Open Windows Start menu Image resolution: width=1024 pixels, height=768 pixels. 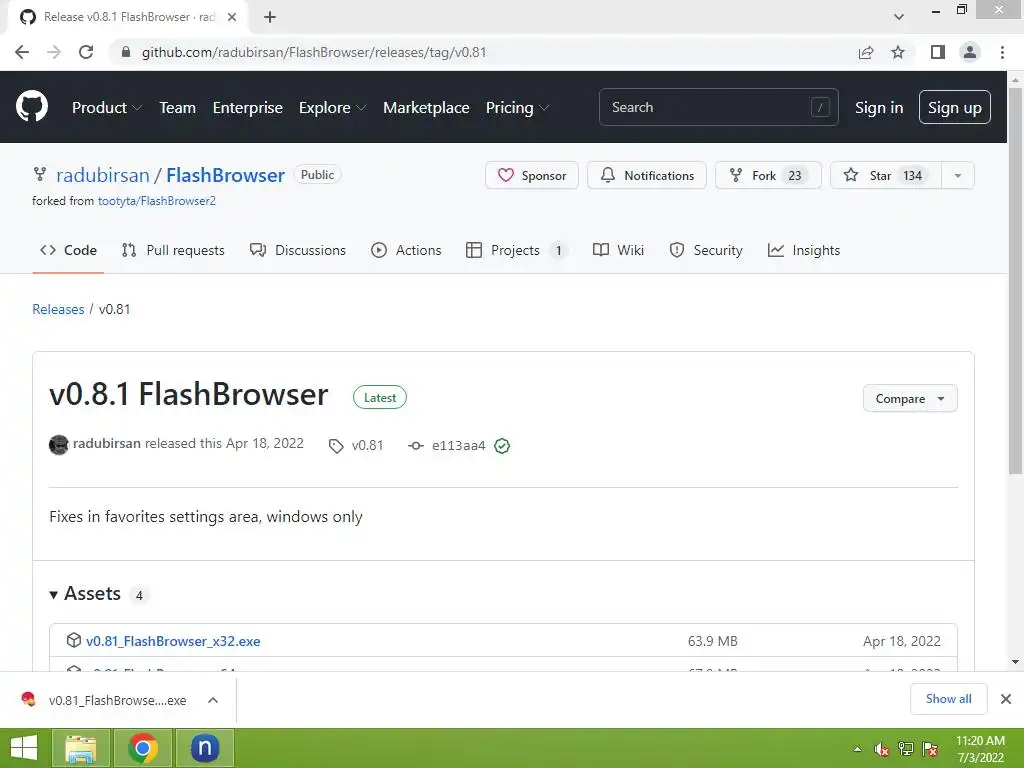click(x=24, y=748)
